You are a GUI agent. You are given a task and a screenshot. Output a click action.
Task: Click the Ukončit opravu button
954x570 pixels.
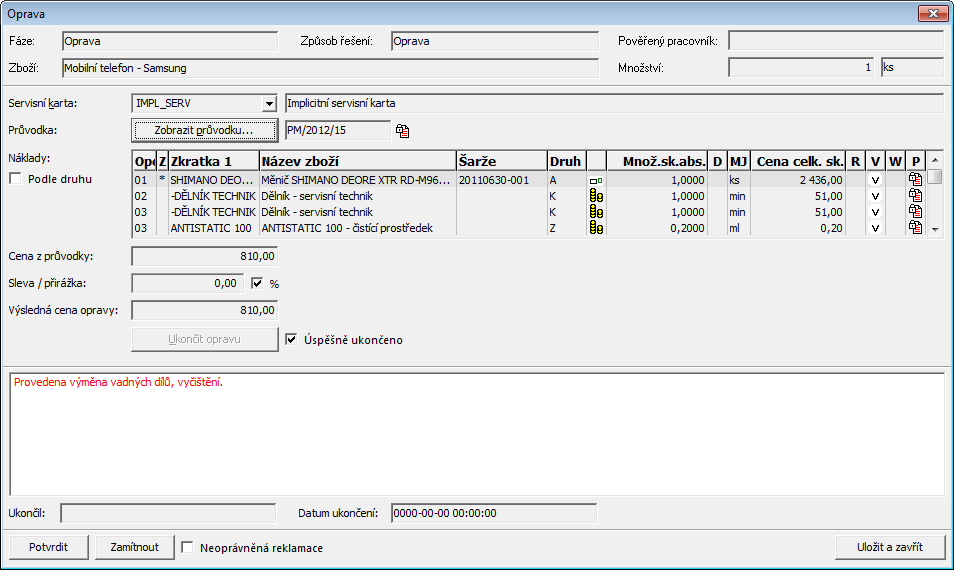click(204, 339)
